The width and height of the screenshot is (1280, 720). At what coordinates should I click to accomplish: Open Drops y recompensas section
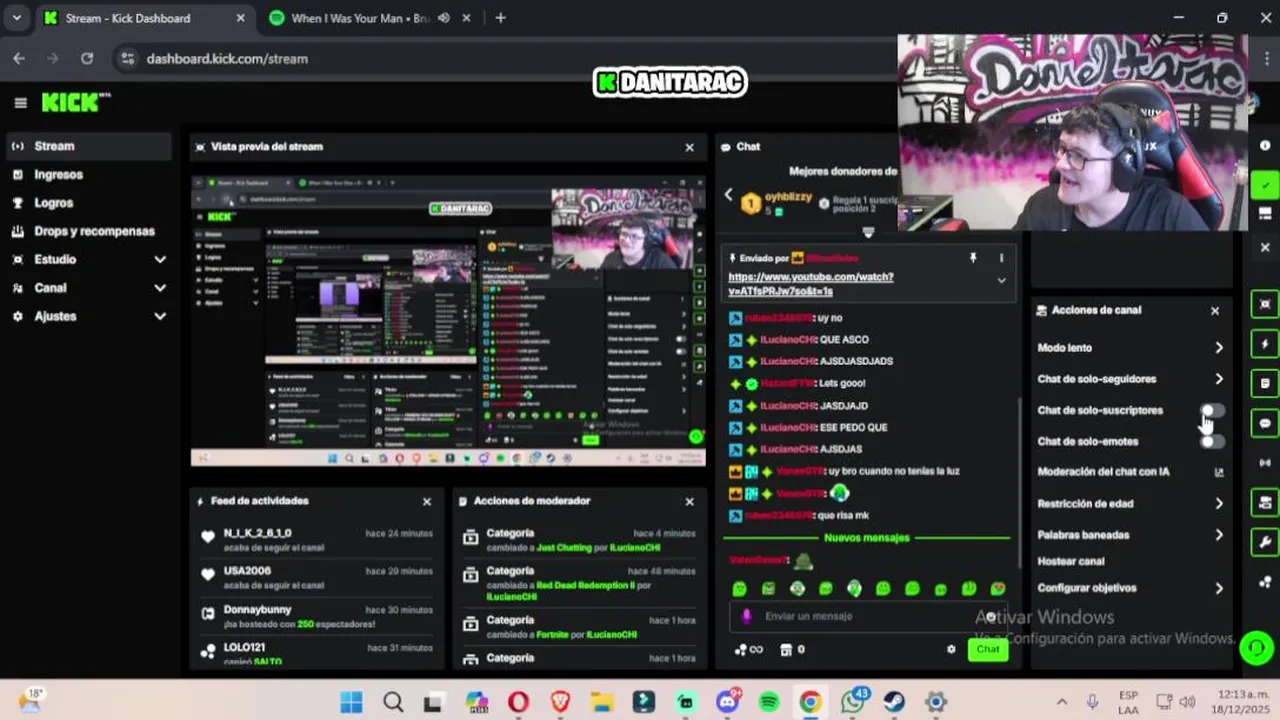[87, 231]
